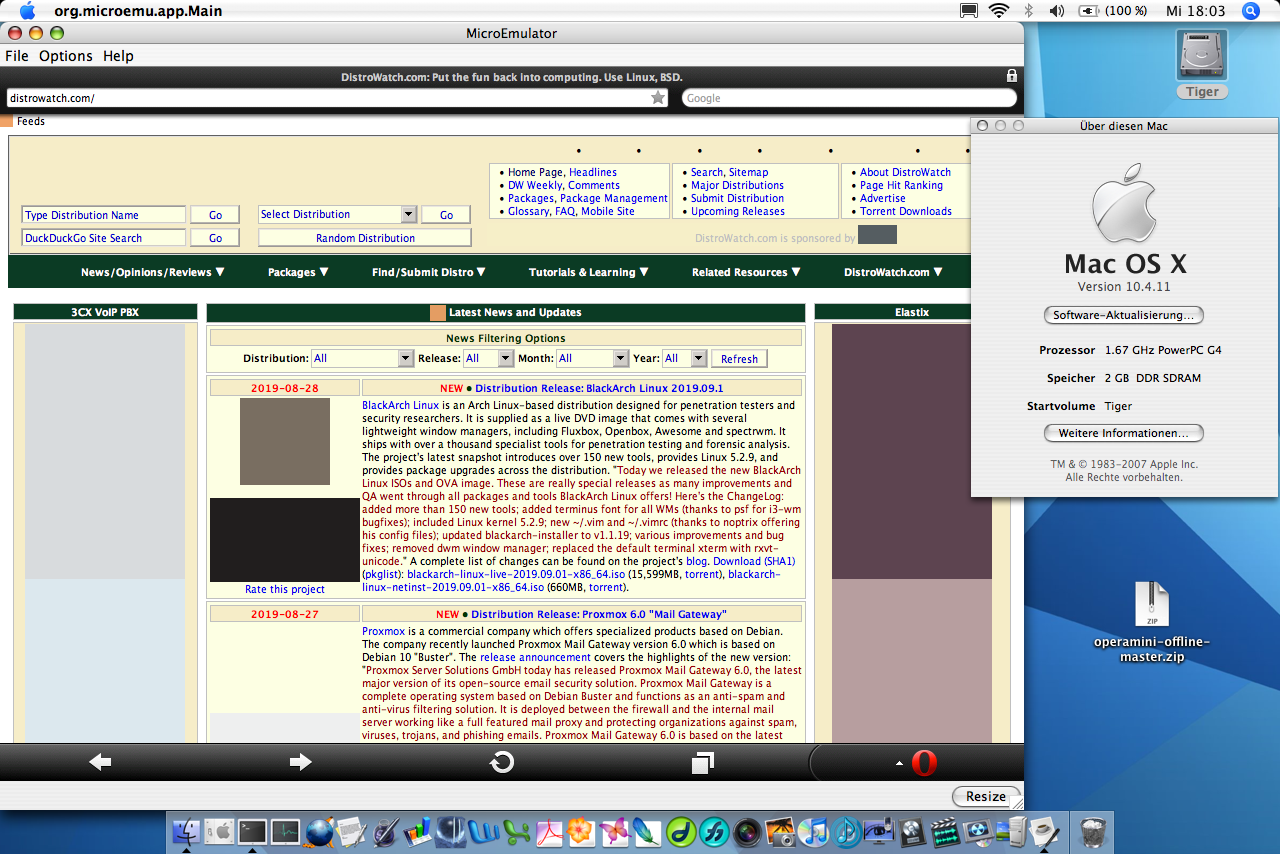Open the Torrent Downloads link

pos(905,211)
